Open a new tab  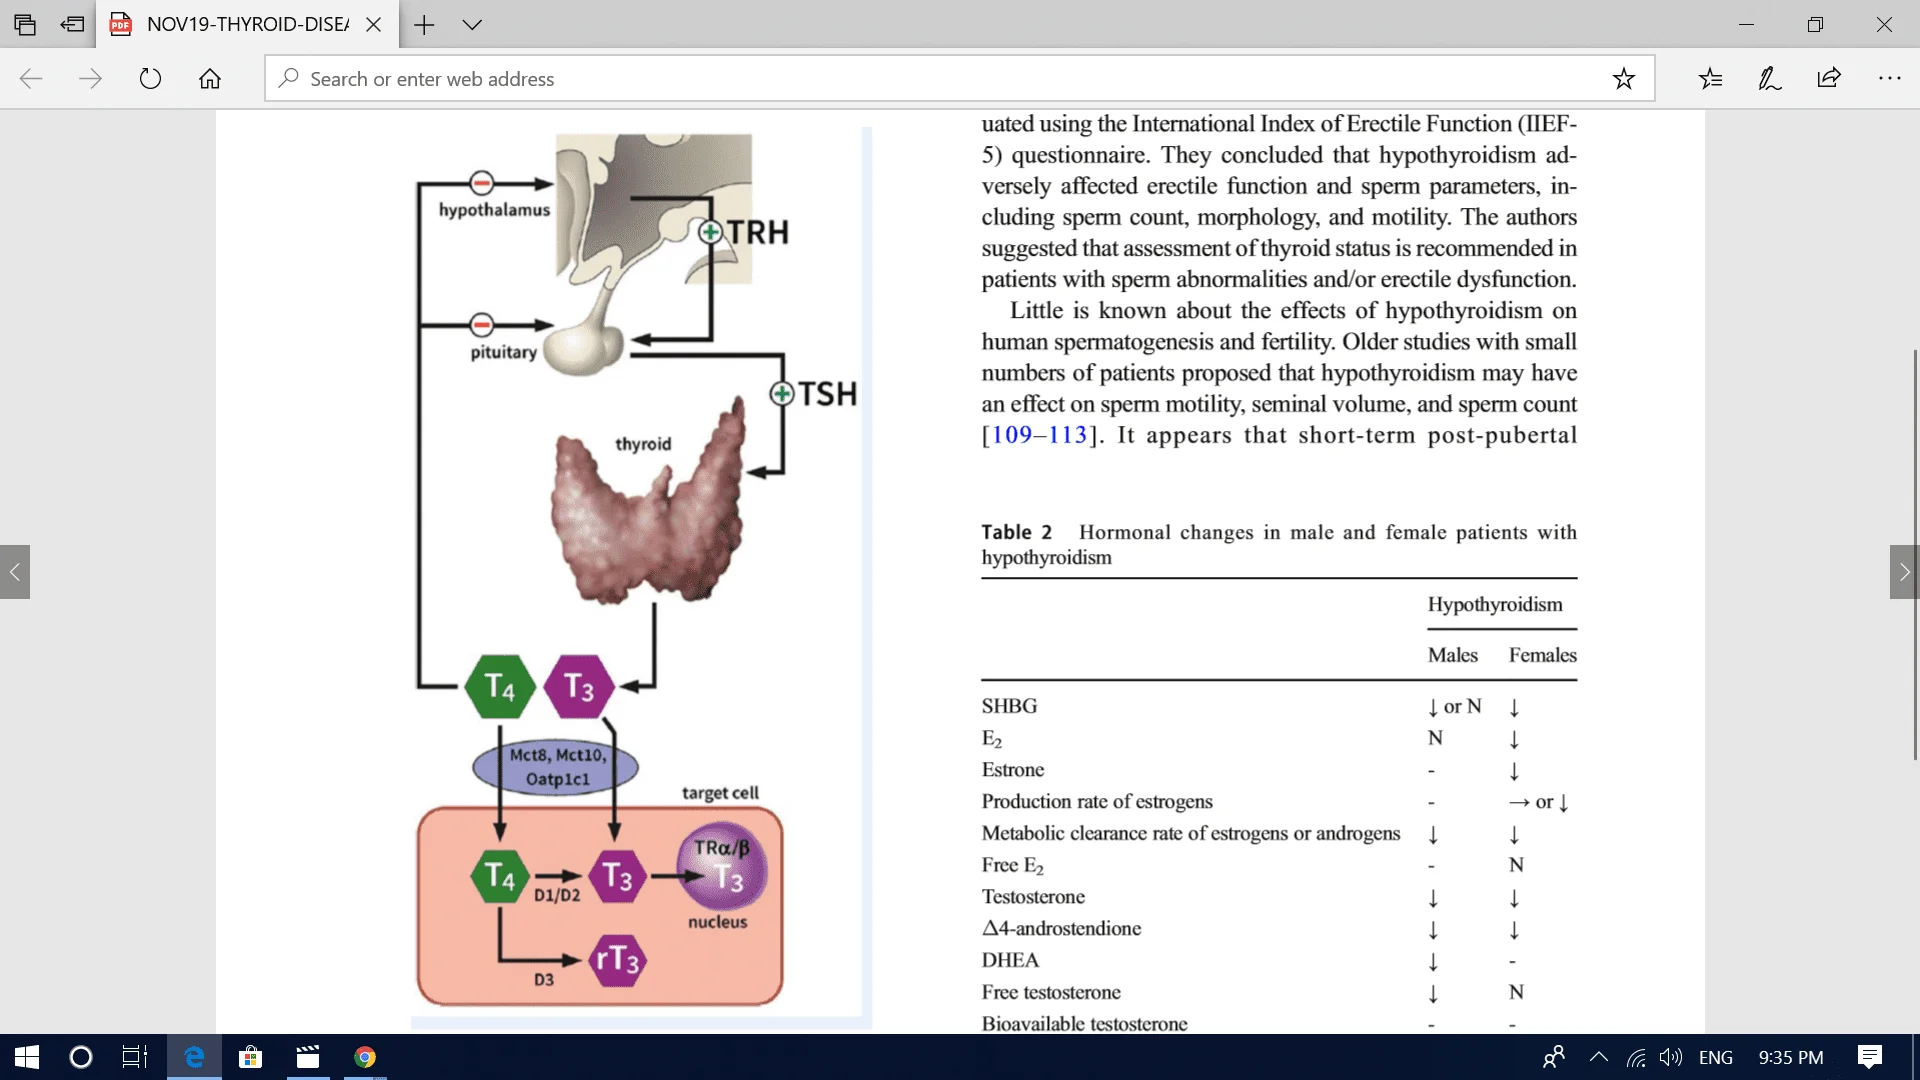point(424,24)
